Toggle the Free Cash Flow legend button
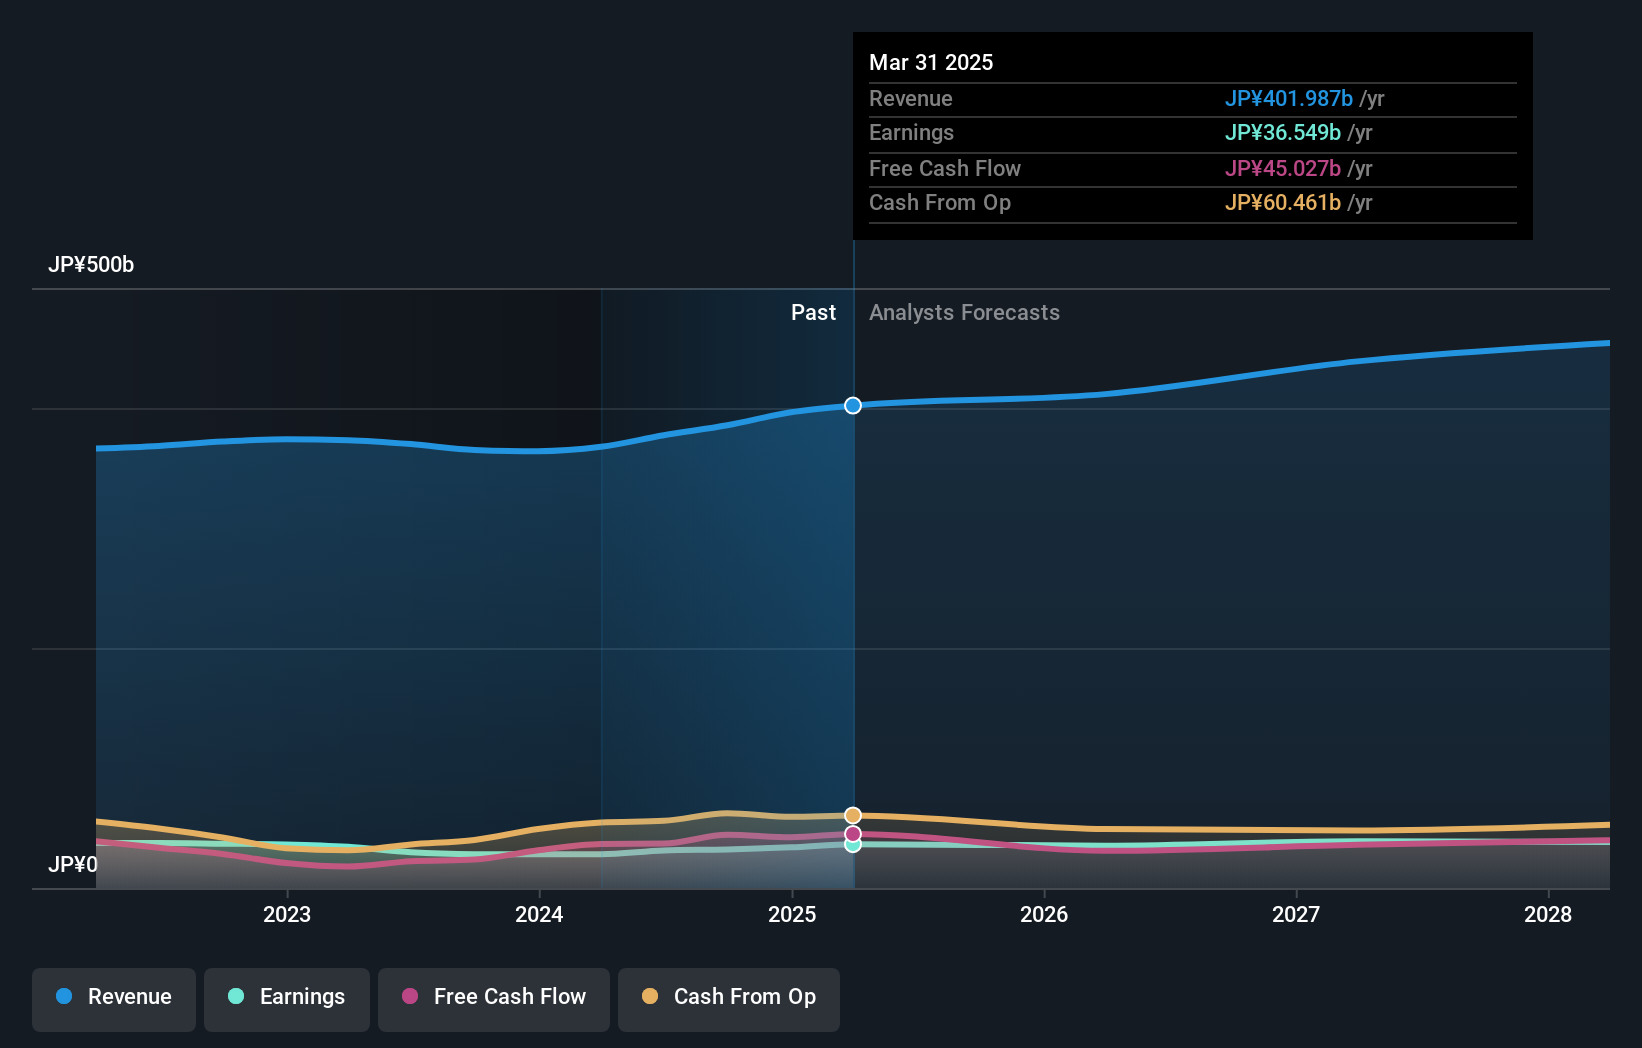Image resolution: width=1642 pixels, height=1048 pixels. (494, 999)
